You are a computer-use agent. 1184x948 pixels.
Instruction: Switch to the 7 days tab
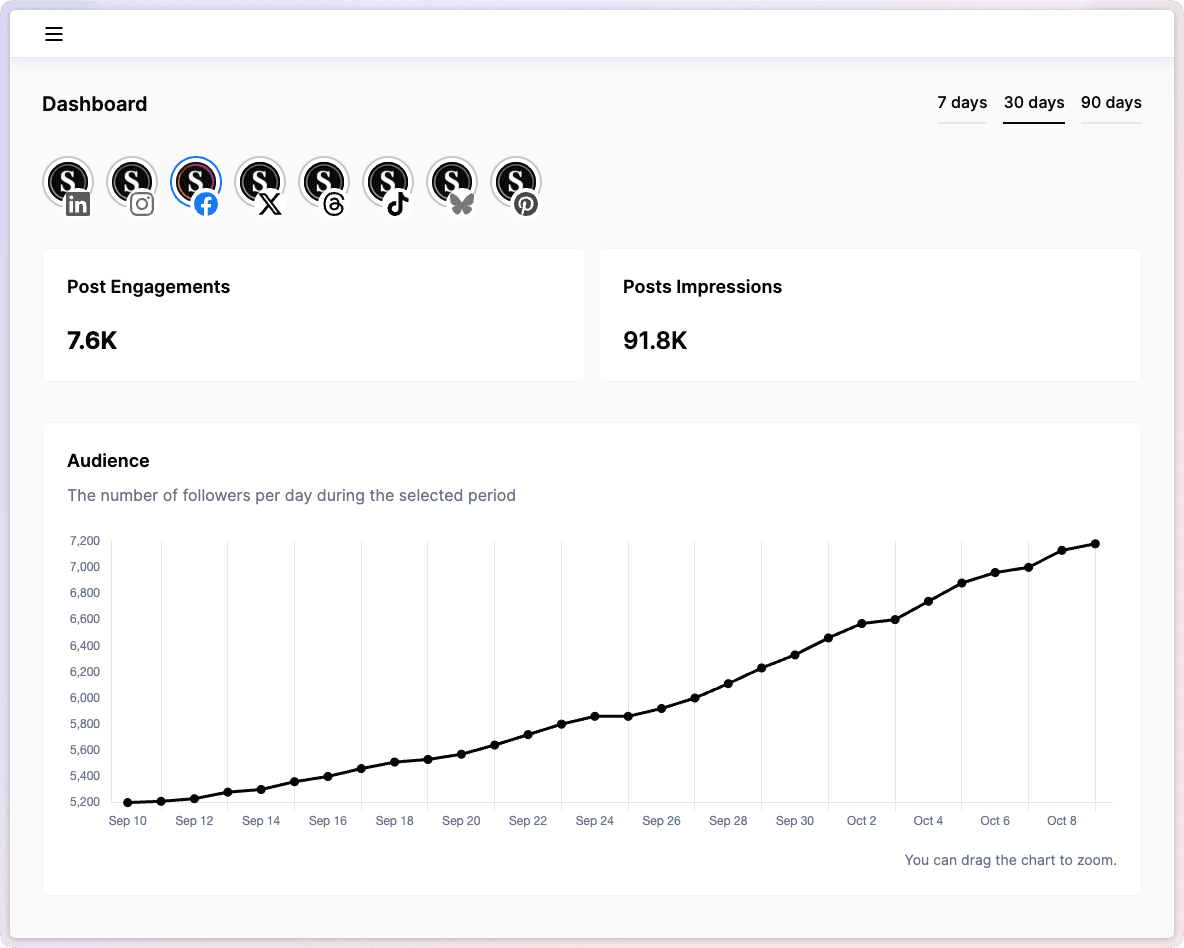point(962,103)
